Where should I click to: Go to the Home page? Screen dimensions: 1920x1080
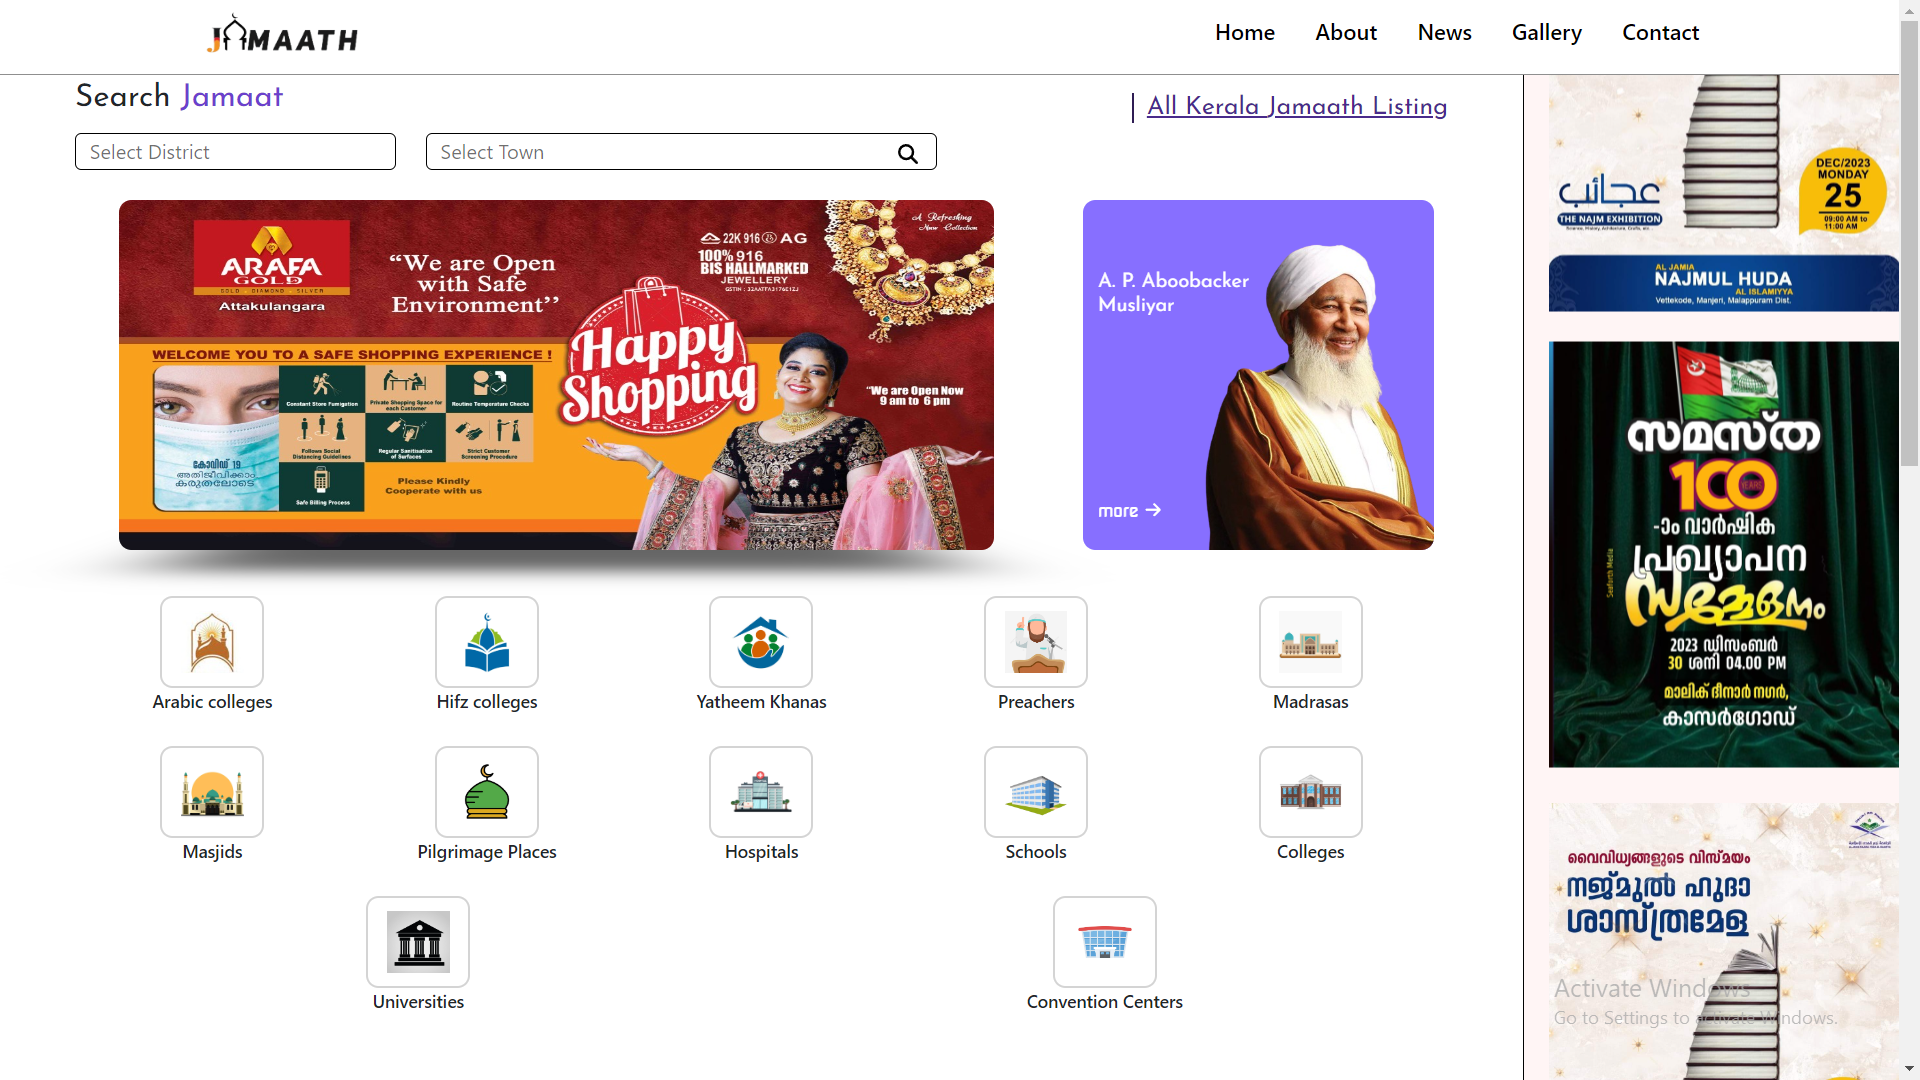1245,33
